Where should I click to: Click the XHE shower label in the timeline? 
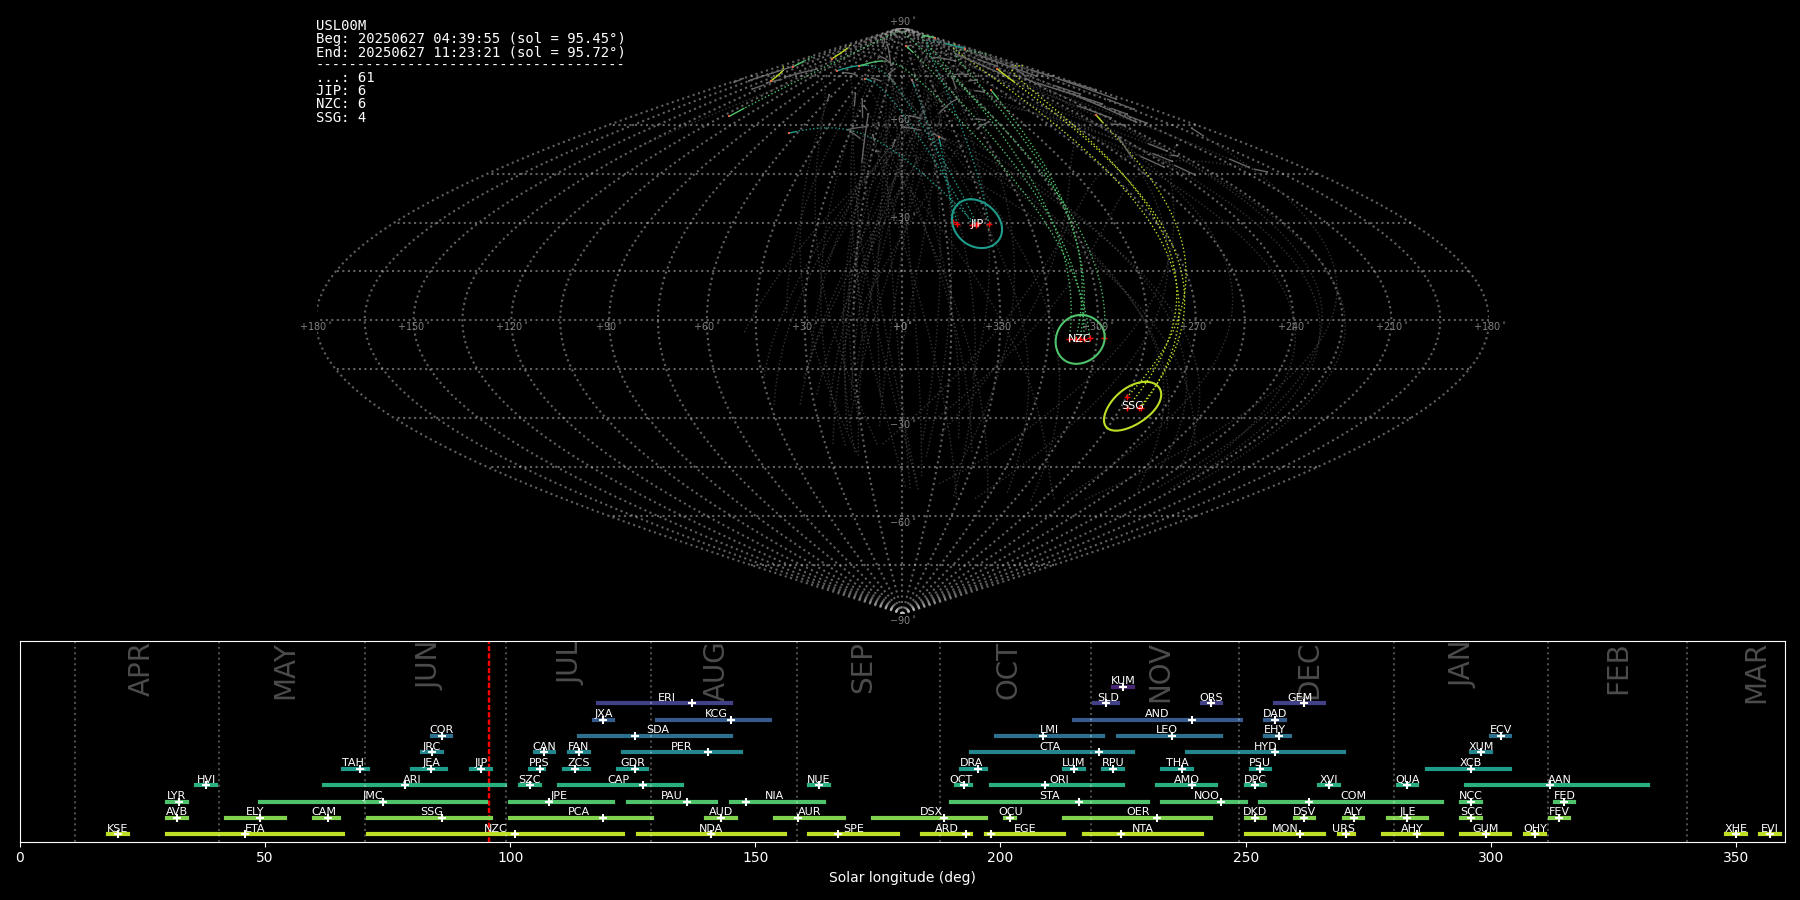tap(1735, 829)
